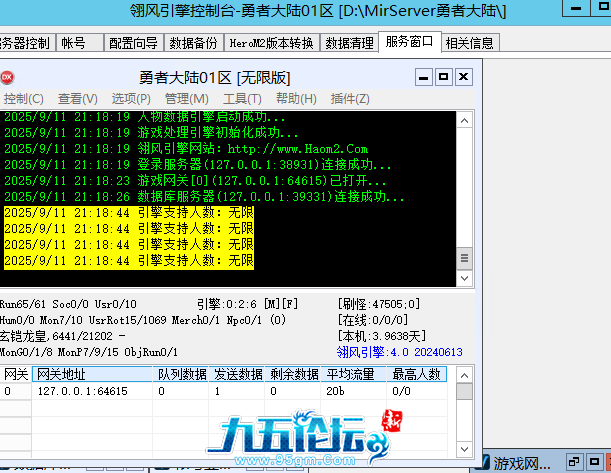Open the HeroM2版本转换 tab

pyautogui.click(x=271, y=43)
